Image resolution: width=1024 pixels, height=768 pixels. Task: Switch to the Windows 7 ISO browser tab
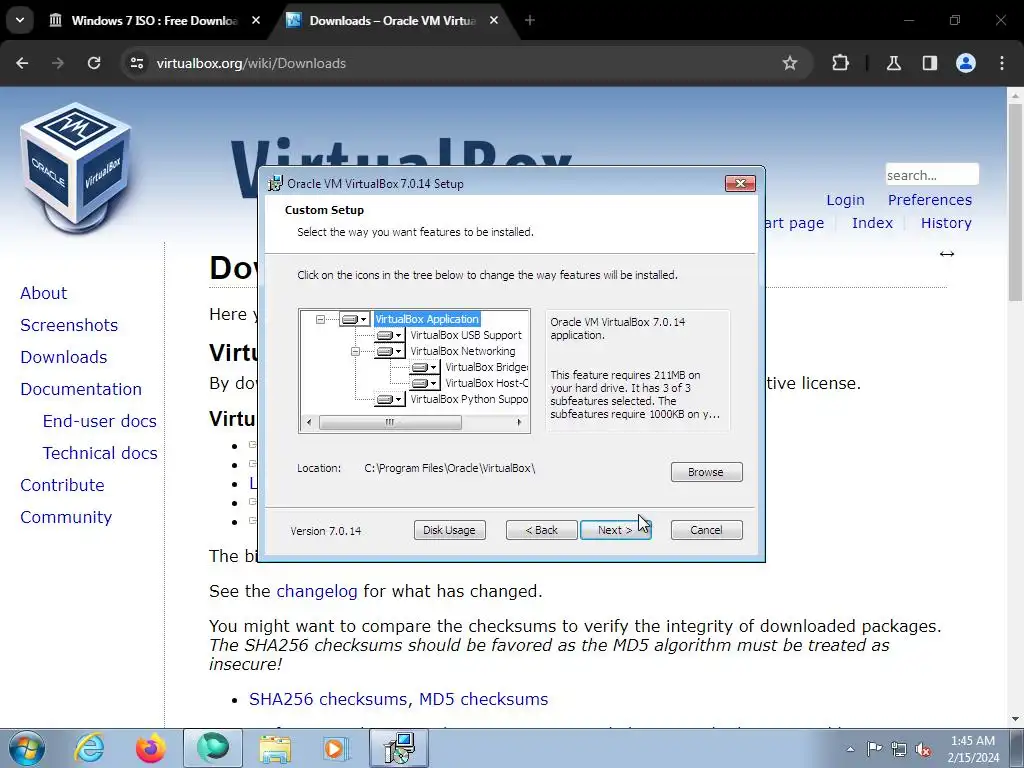click(x=155, y=20)
